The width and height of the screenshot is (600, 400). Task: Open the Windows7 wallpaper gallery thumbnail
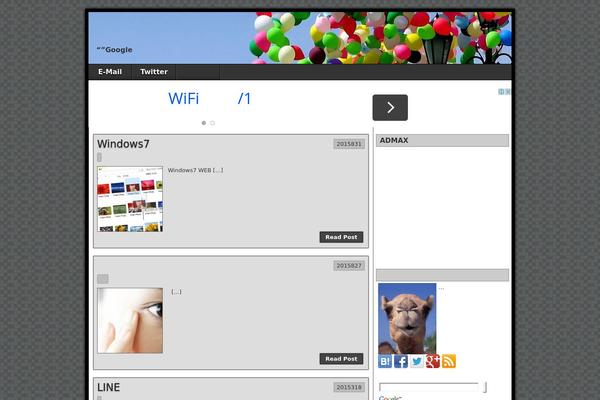130,199
